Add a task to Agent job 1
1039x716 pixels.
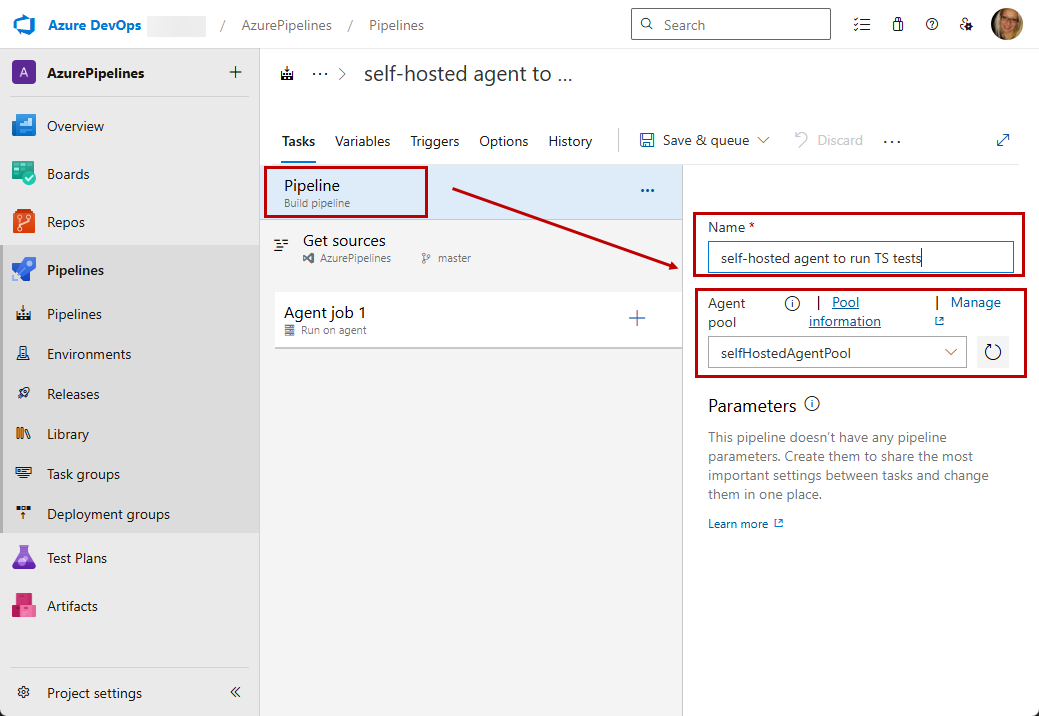pyautogui.click(x=637, y=319)
